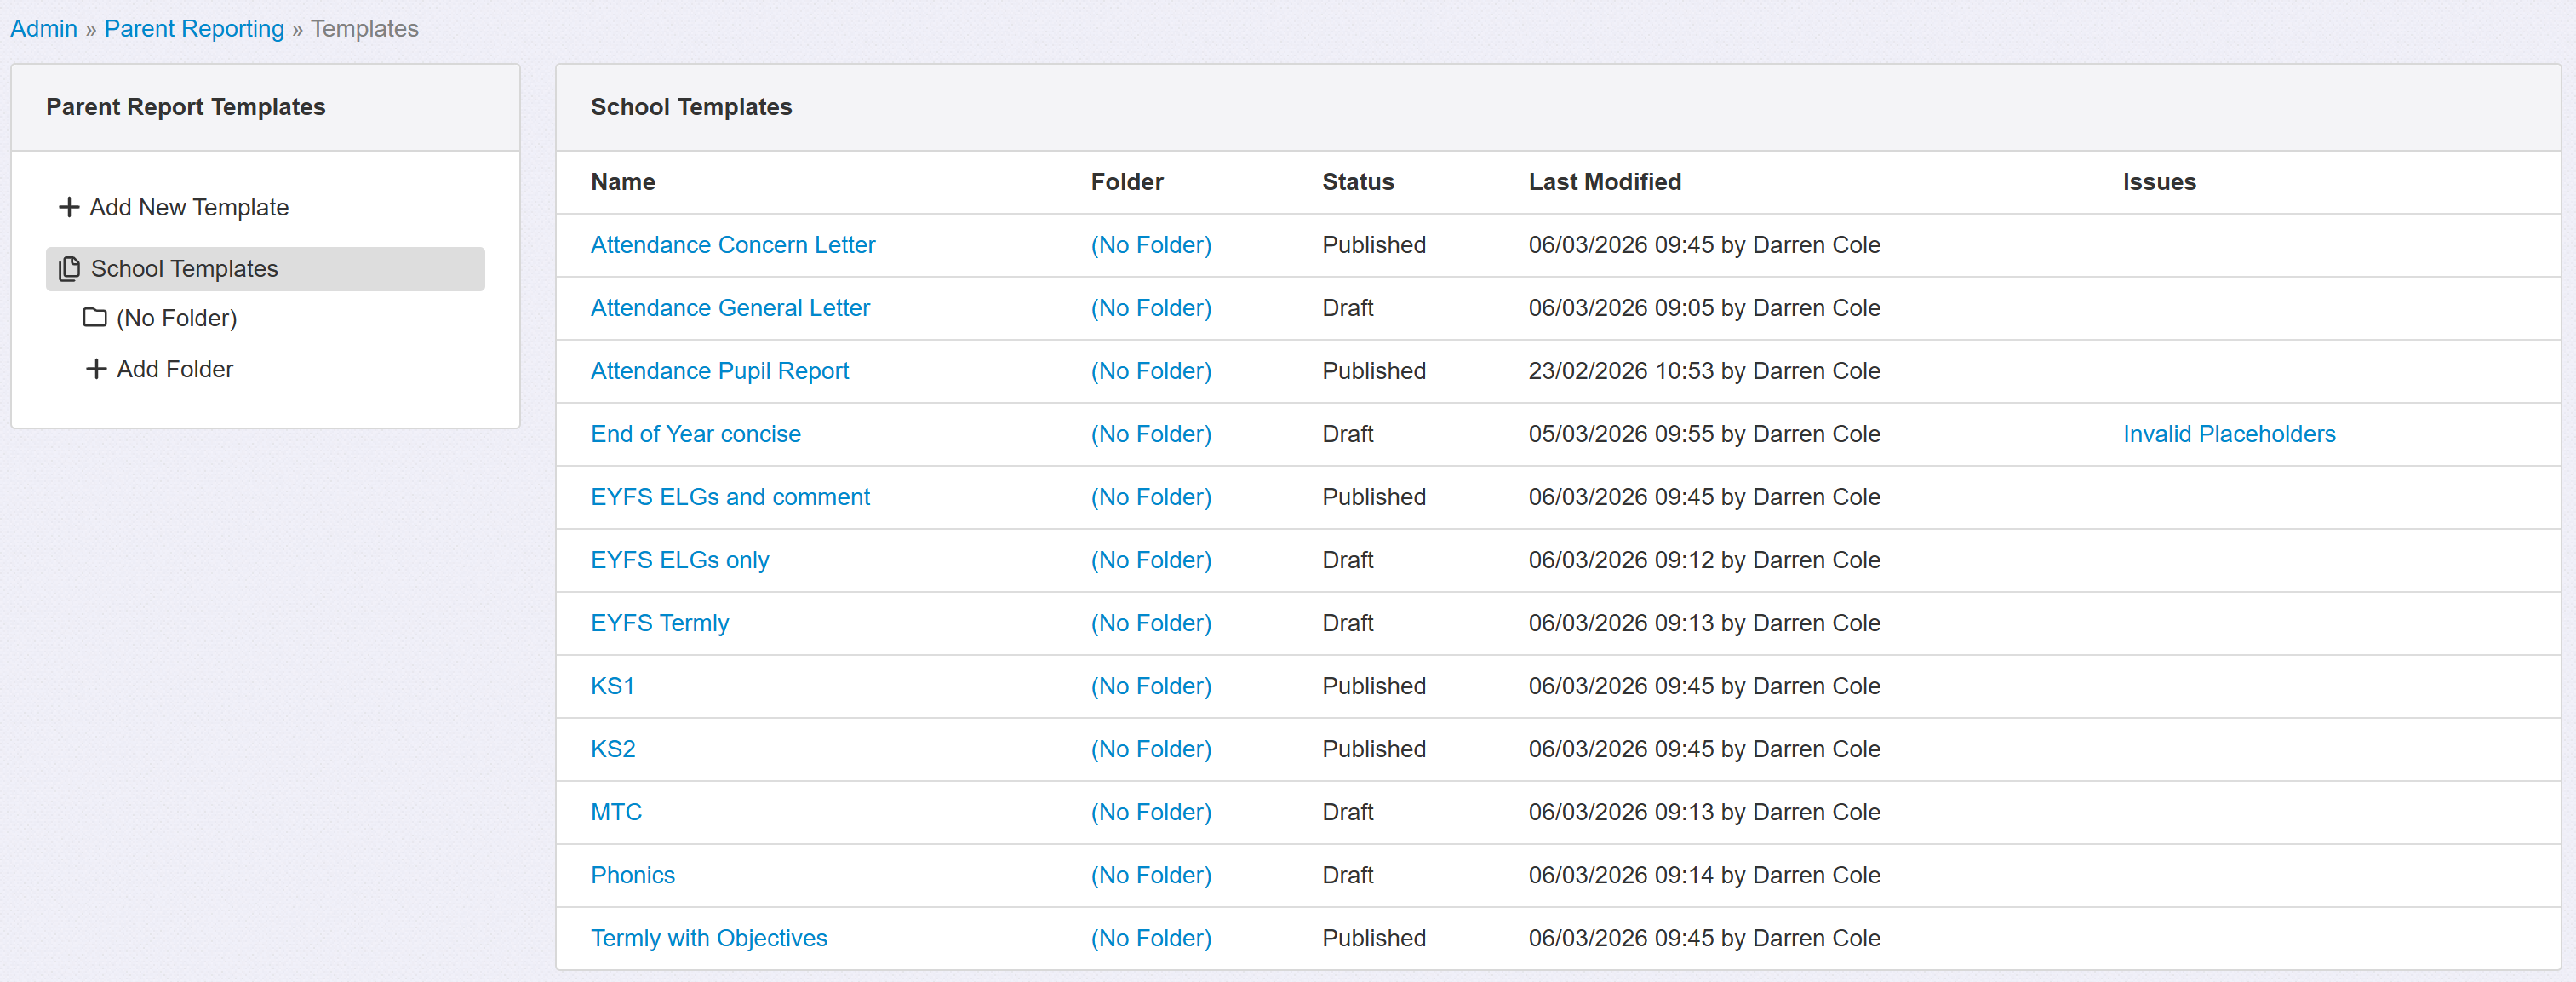Image resolution: width=2576 pixels, height=982 pixels.
Task: View the Invalid Placeholders issue link
Action: tap(2228, 434)
